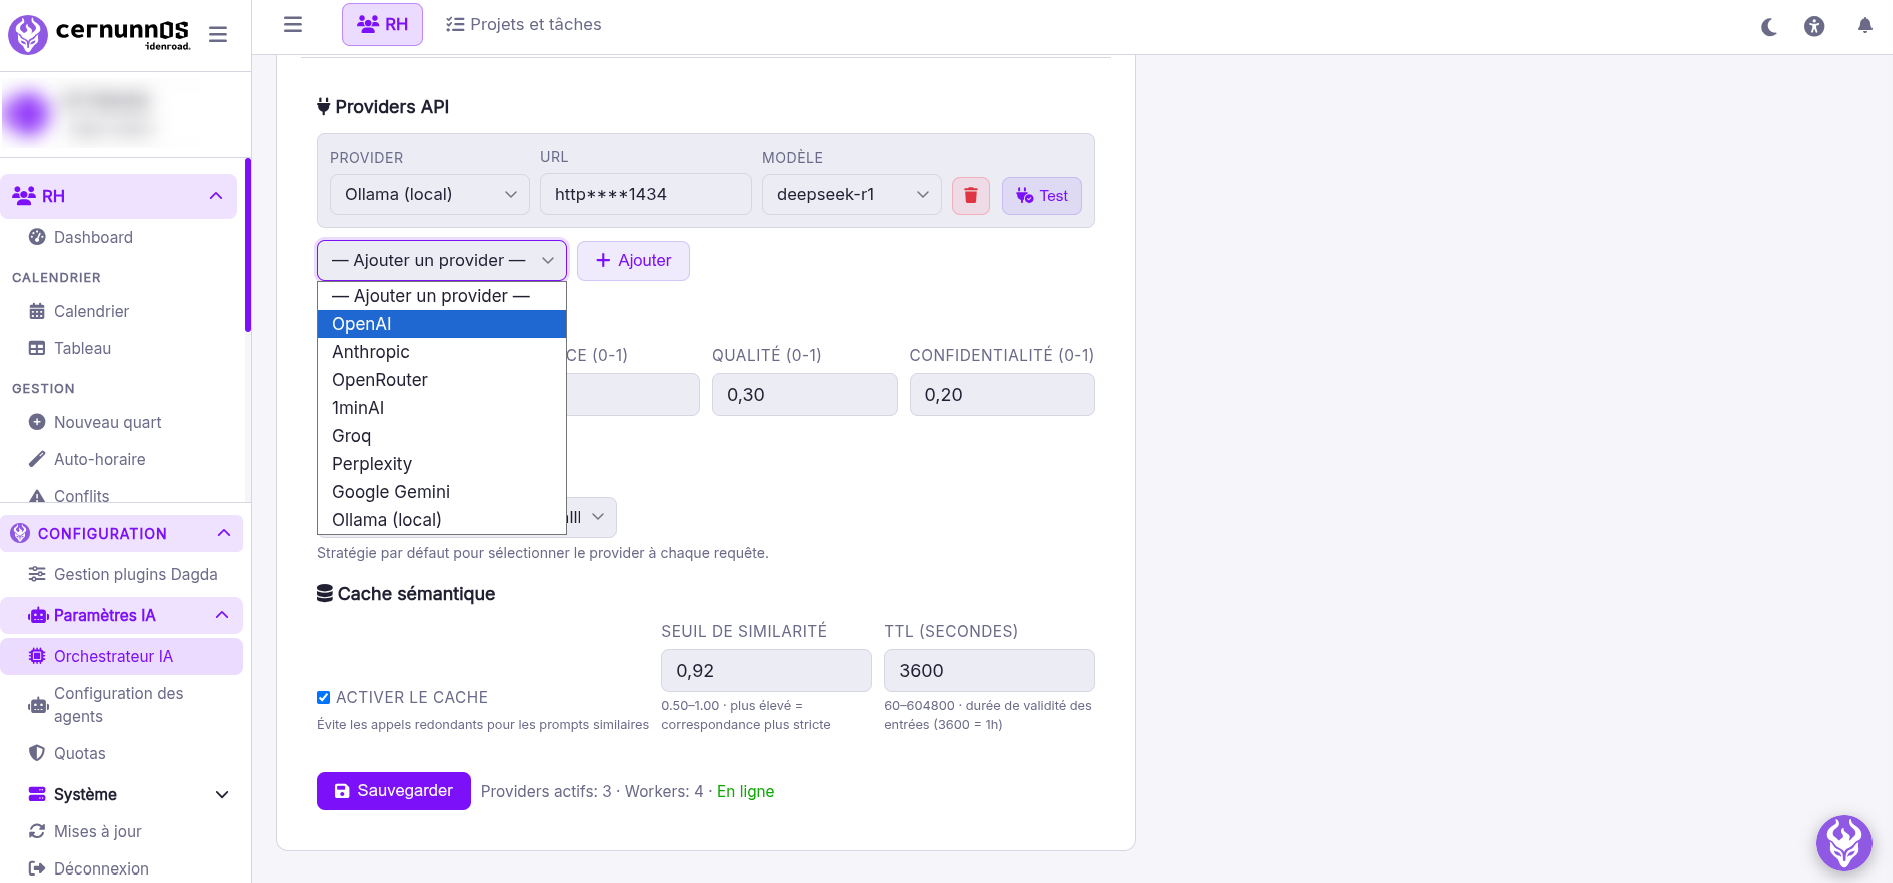Open accessibility options icon

click(x=1814, y=27)
